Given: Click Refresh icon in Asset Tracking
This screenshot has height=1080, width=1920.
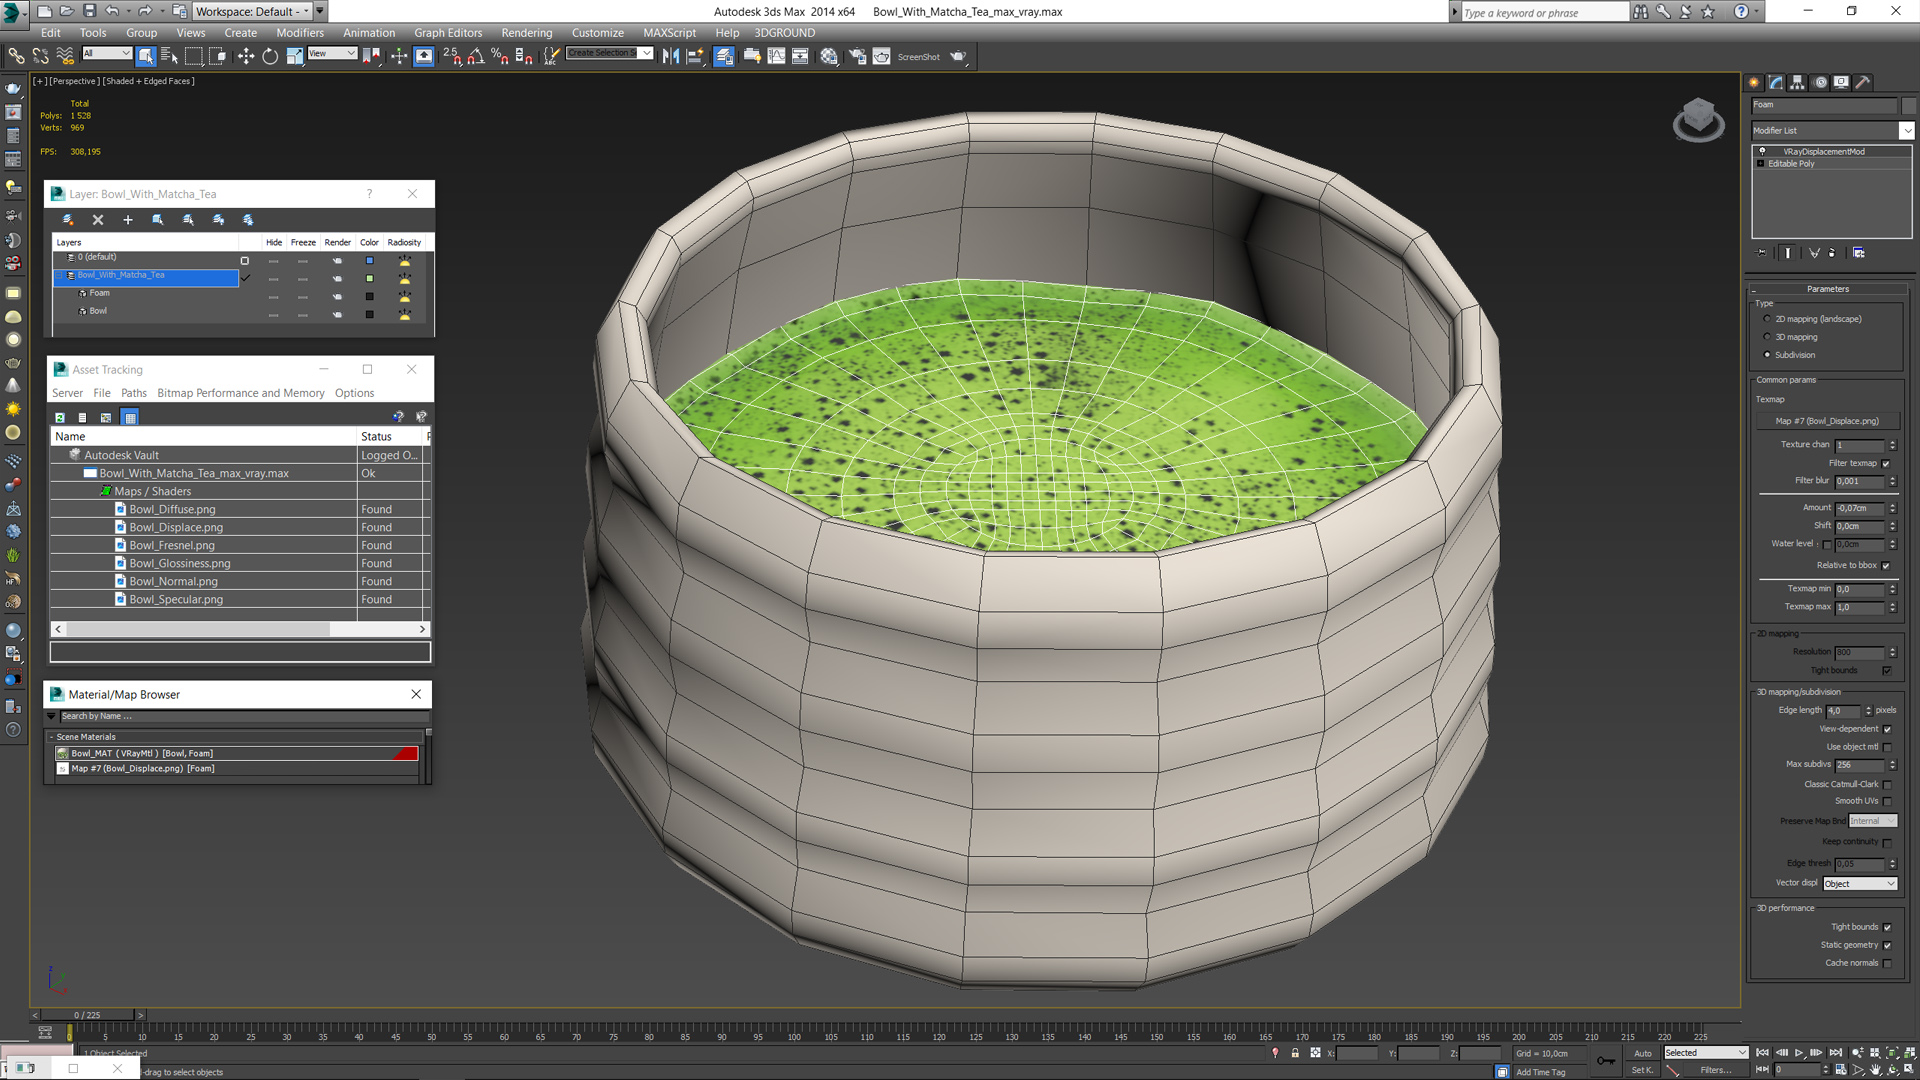Looking at the screenshot, I should click(x=60, y=417).
